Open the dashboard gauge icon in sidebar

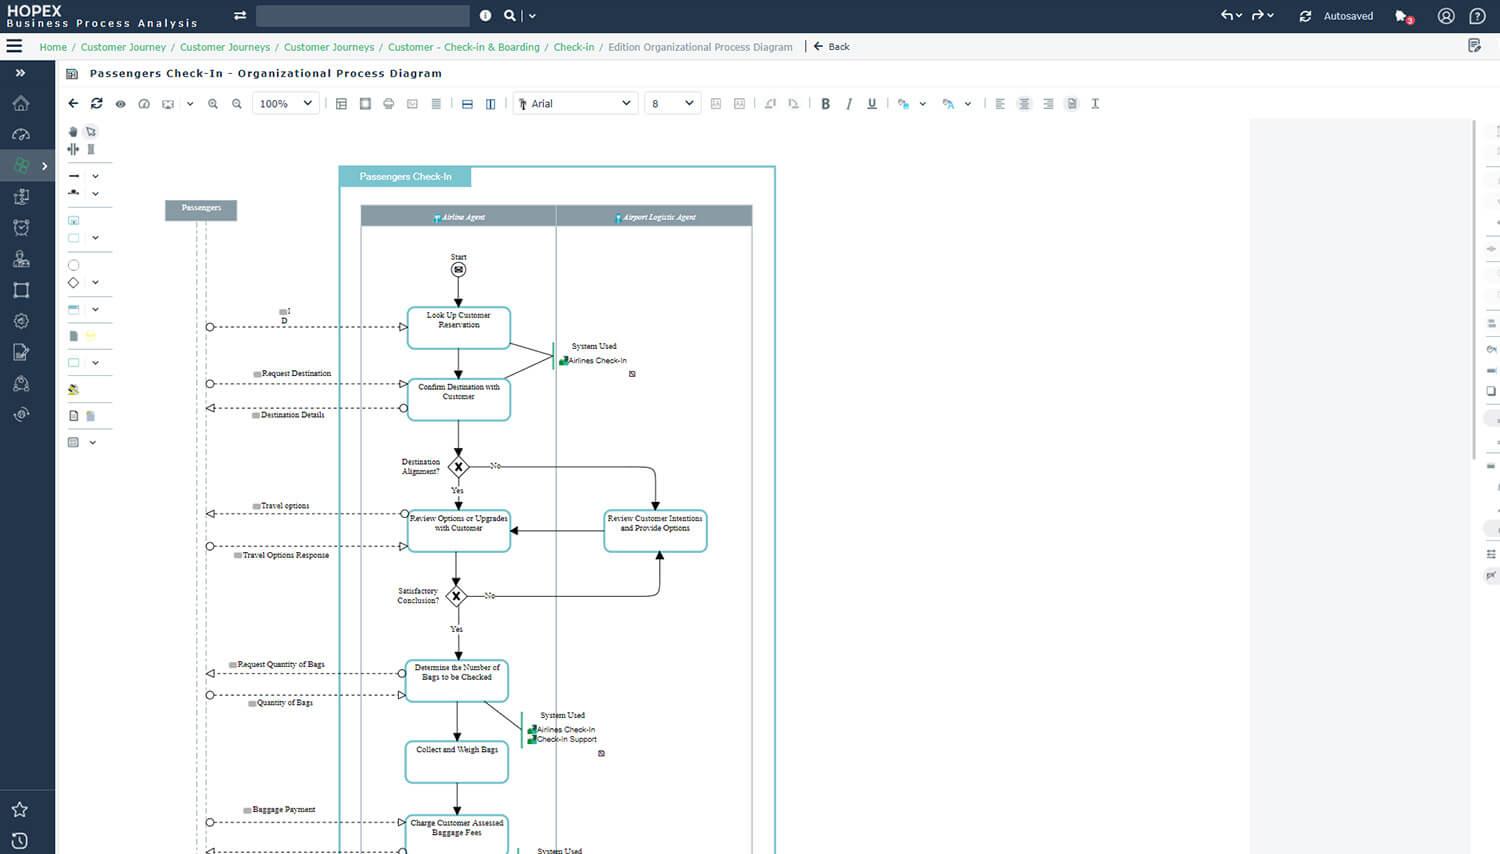(20, 134)
